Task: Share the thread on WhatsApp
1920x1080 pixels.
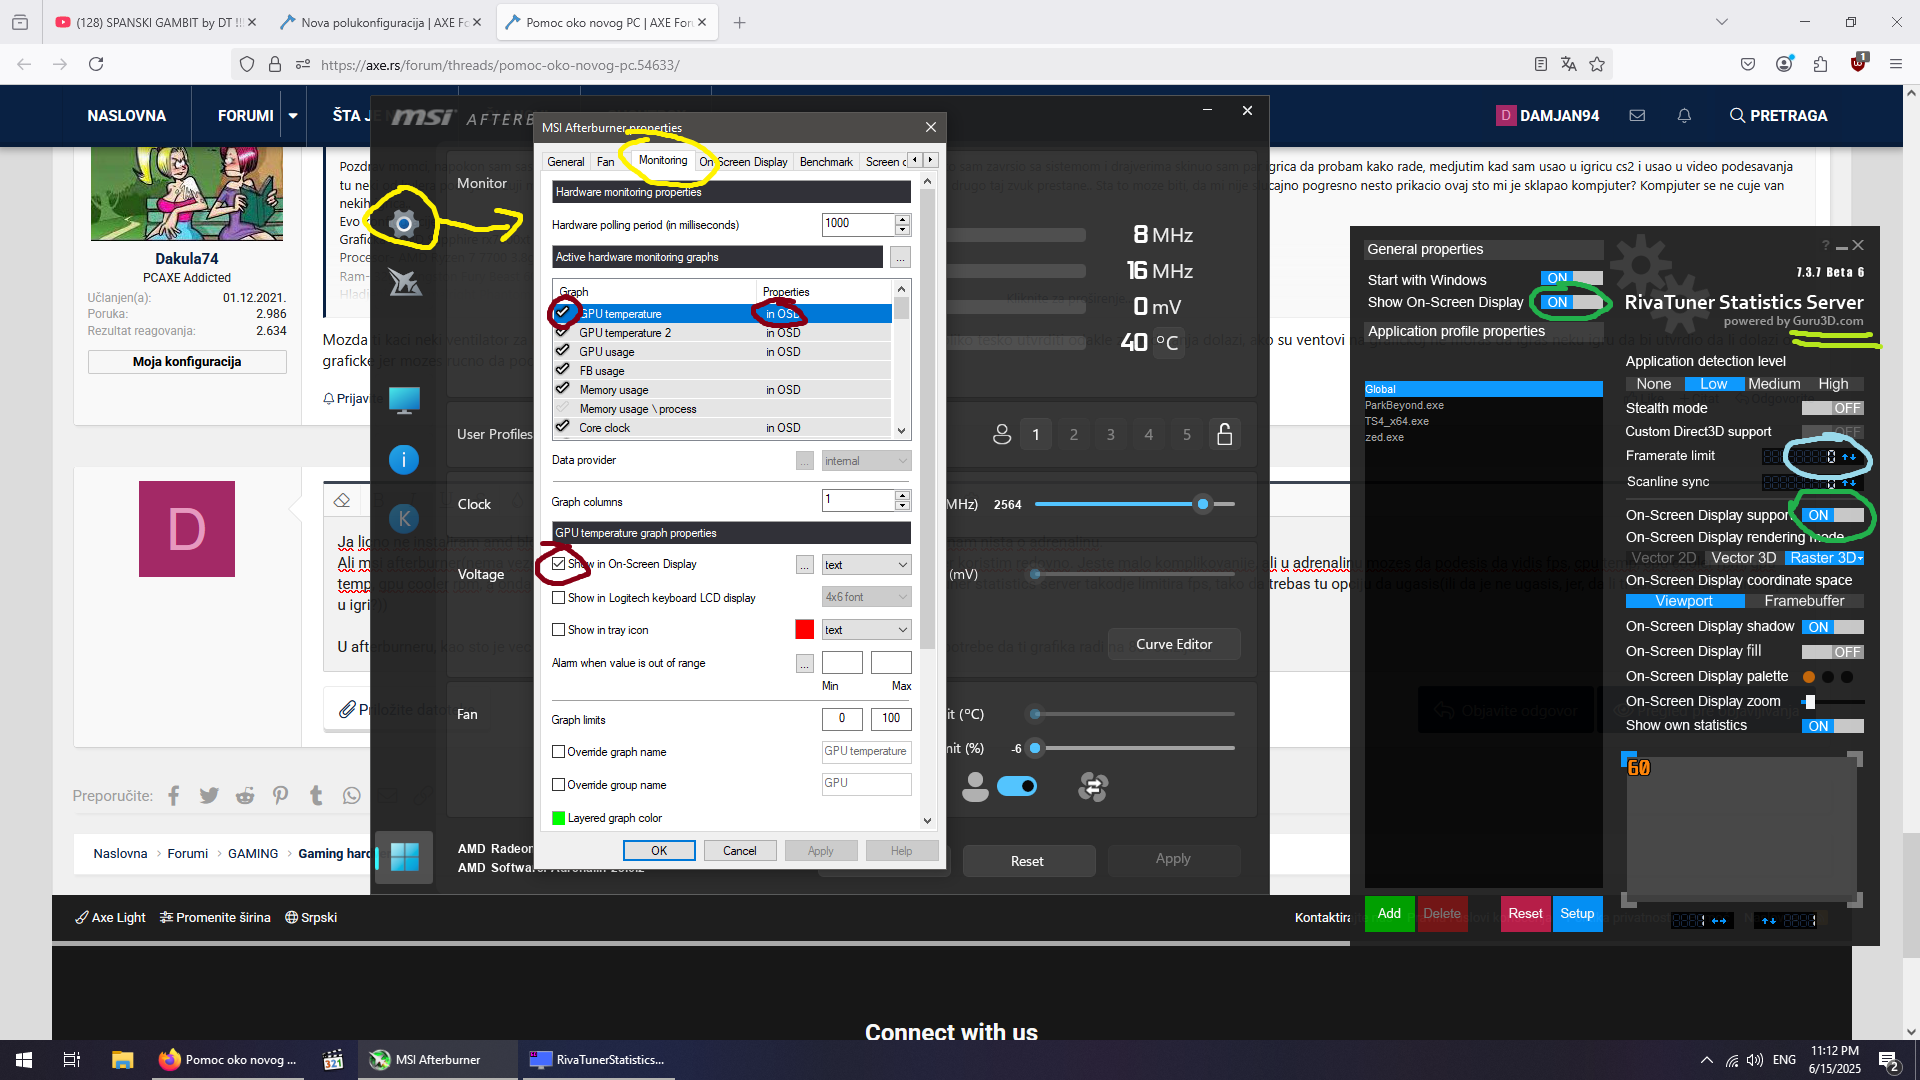Action: coord(352,796)
